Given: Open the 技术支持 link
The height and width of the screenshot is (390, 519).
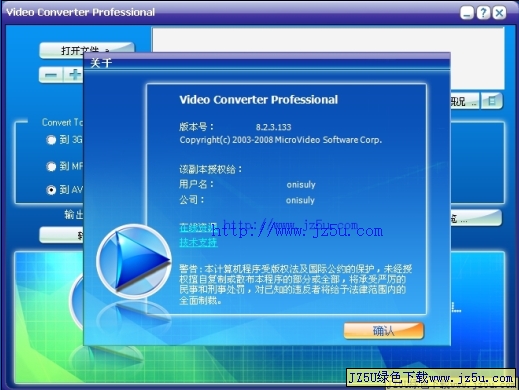Looking at the screenshot, I should point(198,242).
